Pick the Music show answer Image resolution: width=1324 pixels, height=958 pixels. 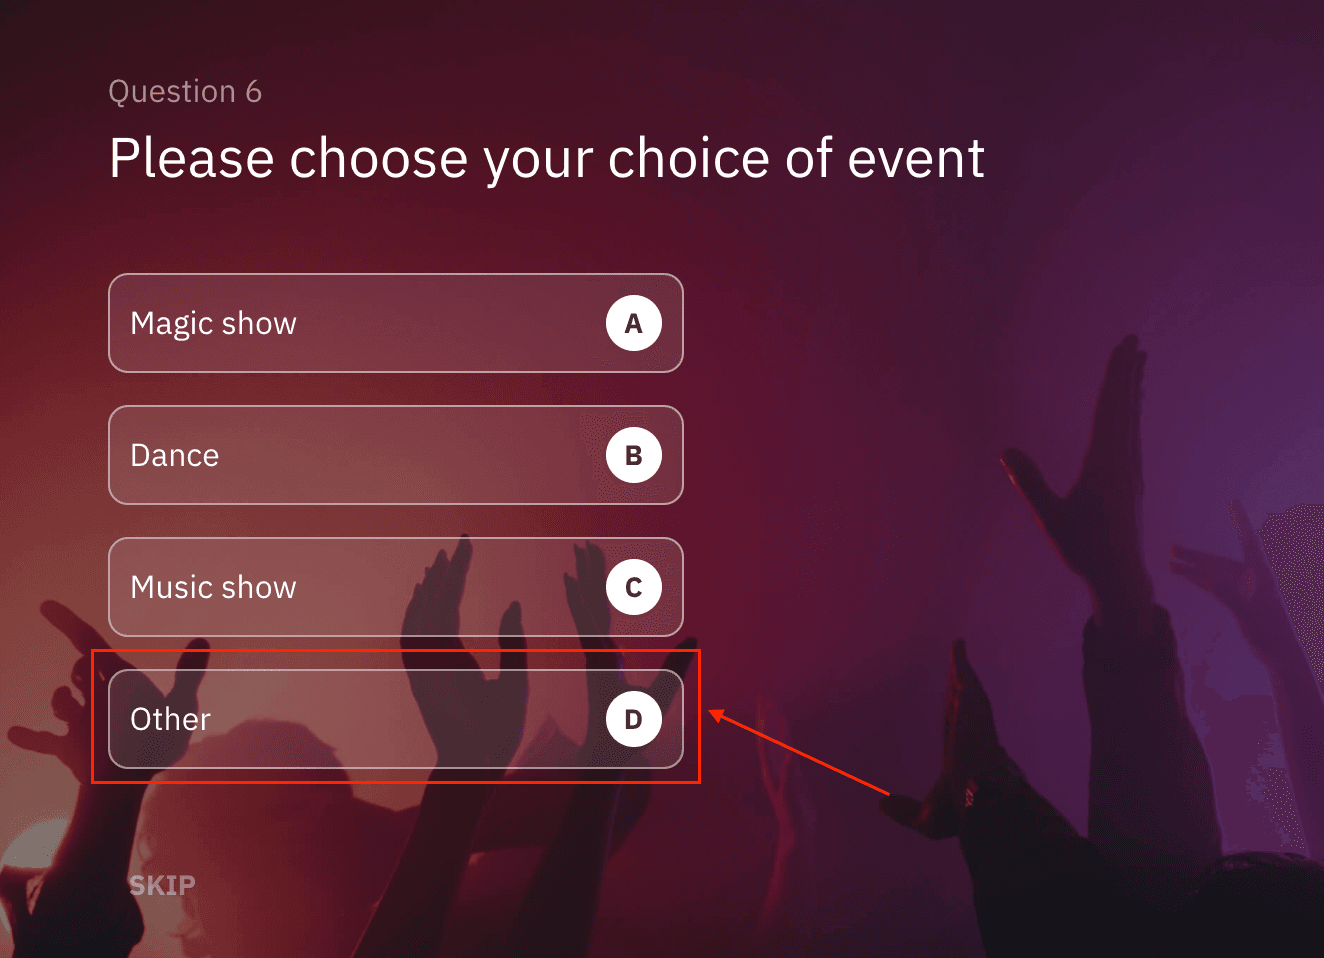pos(395,587)
